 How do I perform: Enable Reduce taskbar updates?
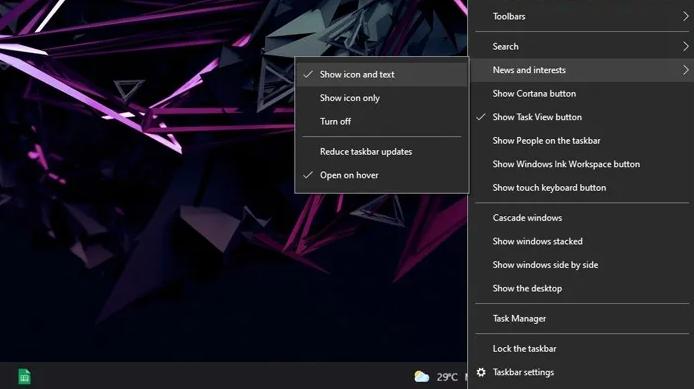pyautogui.click(x=381, y=151)
